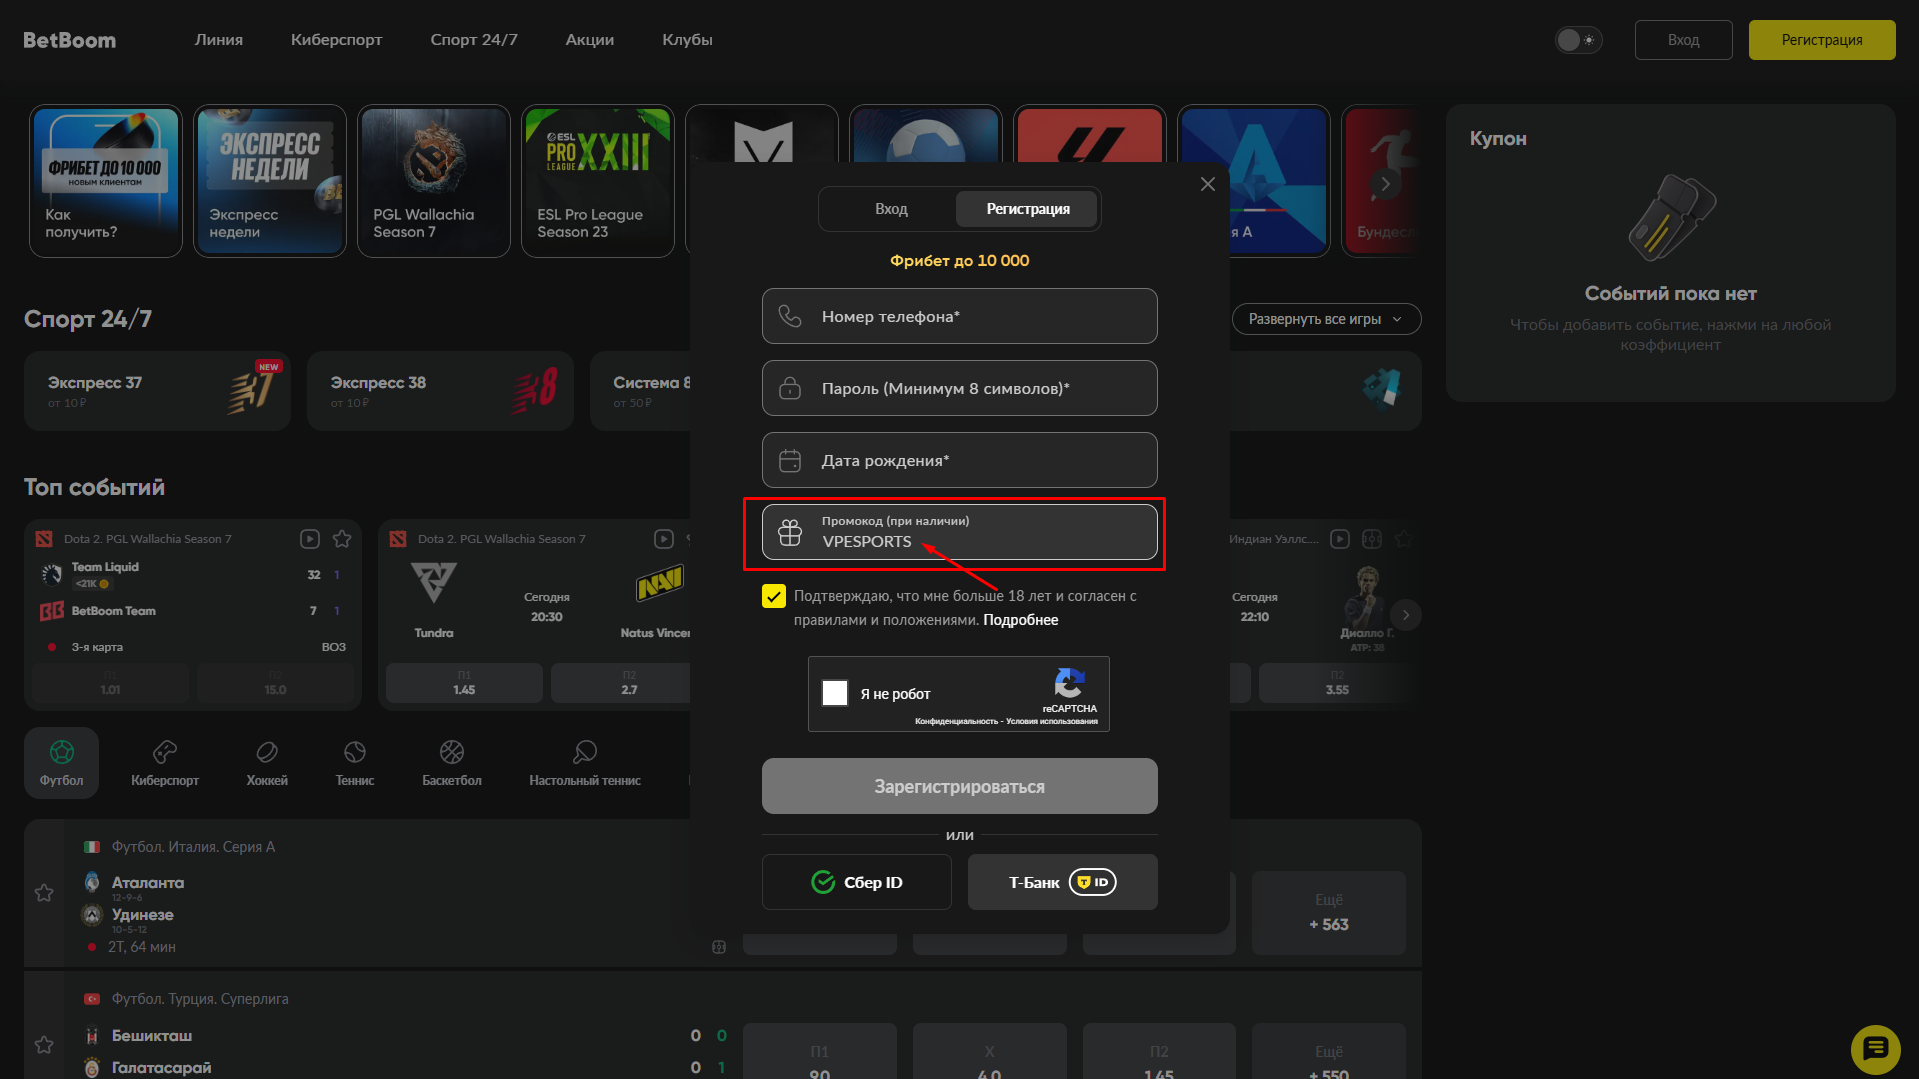This screenshot has width=1919, height=1079.
Task: Close the registration dialog
Action: [x=1208, y=184]
